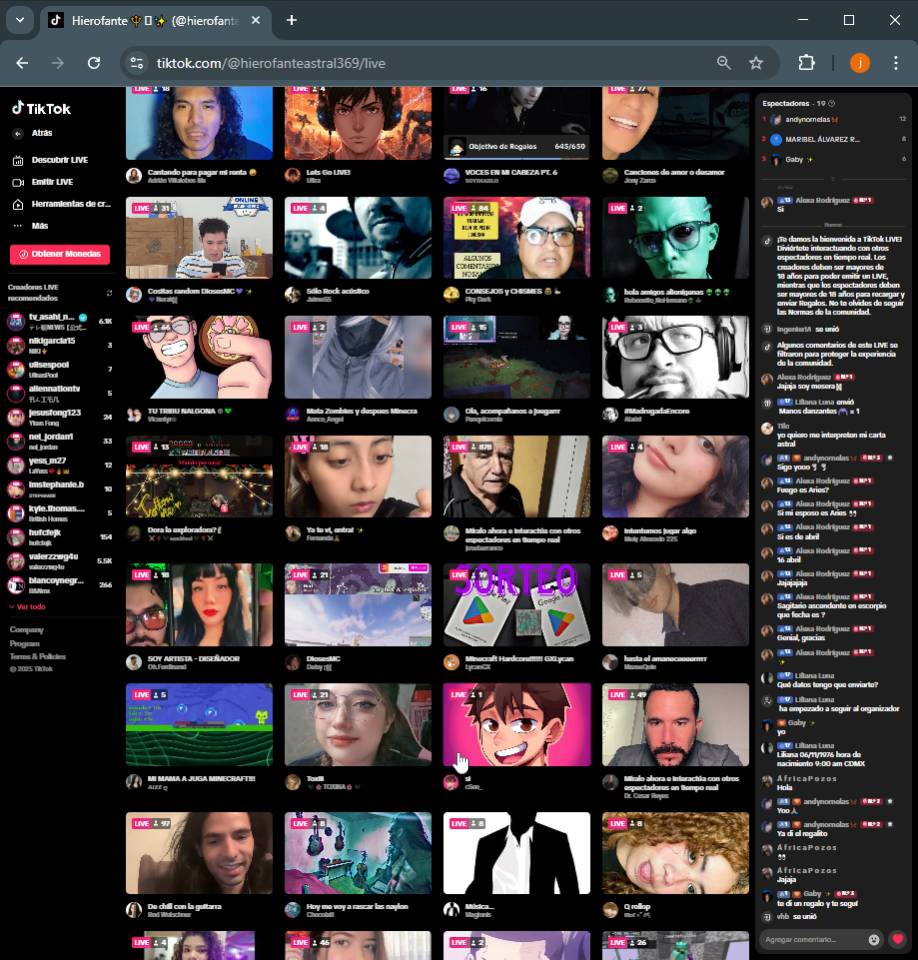Image resolution: width=918 pixels, height=960 pixels.
Task: Reload the page in the browser
Action: 94,63
